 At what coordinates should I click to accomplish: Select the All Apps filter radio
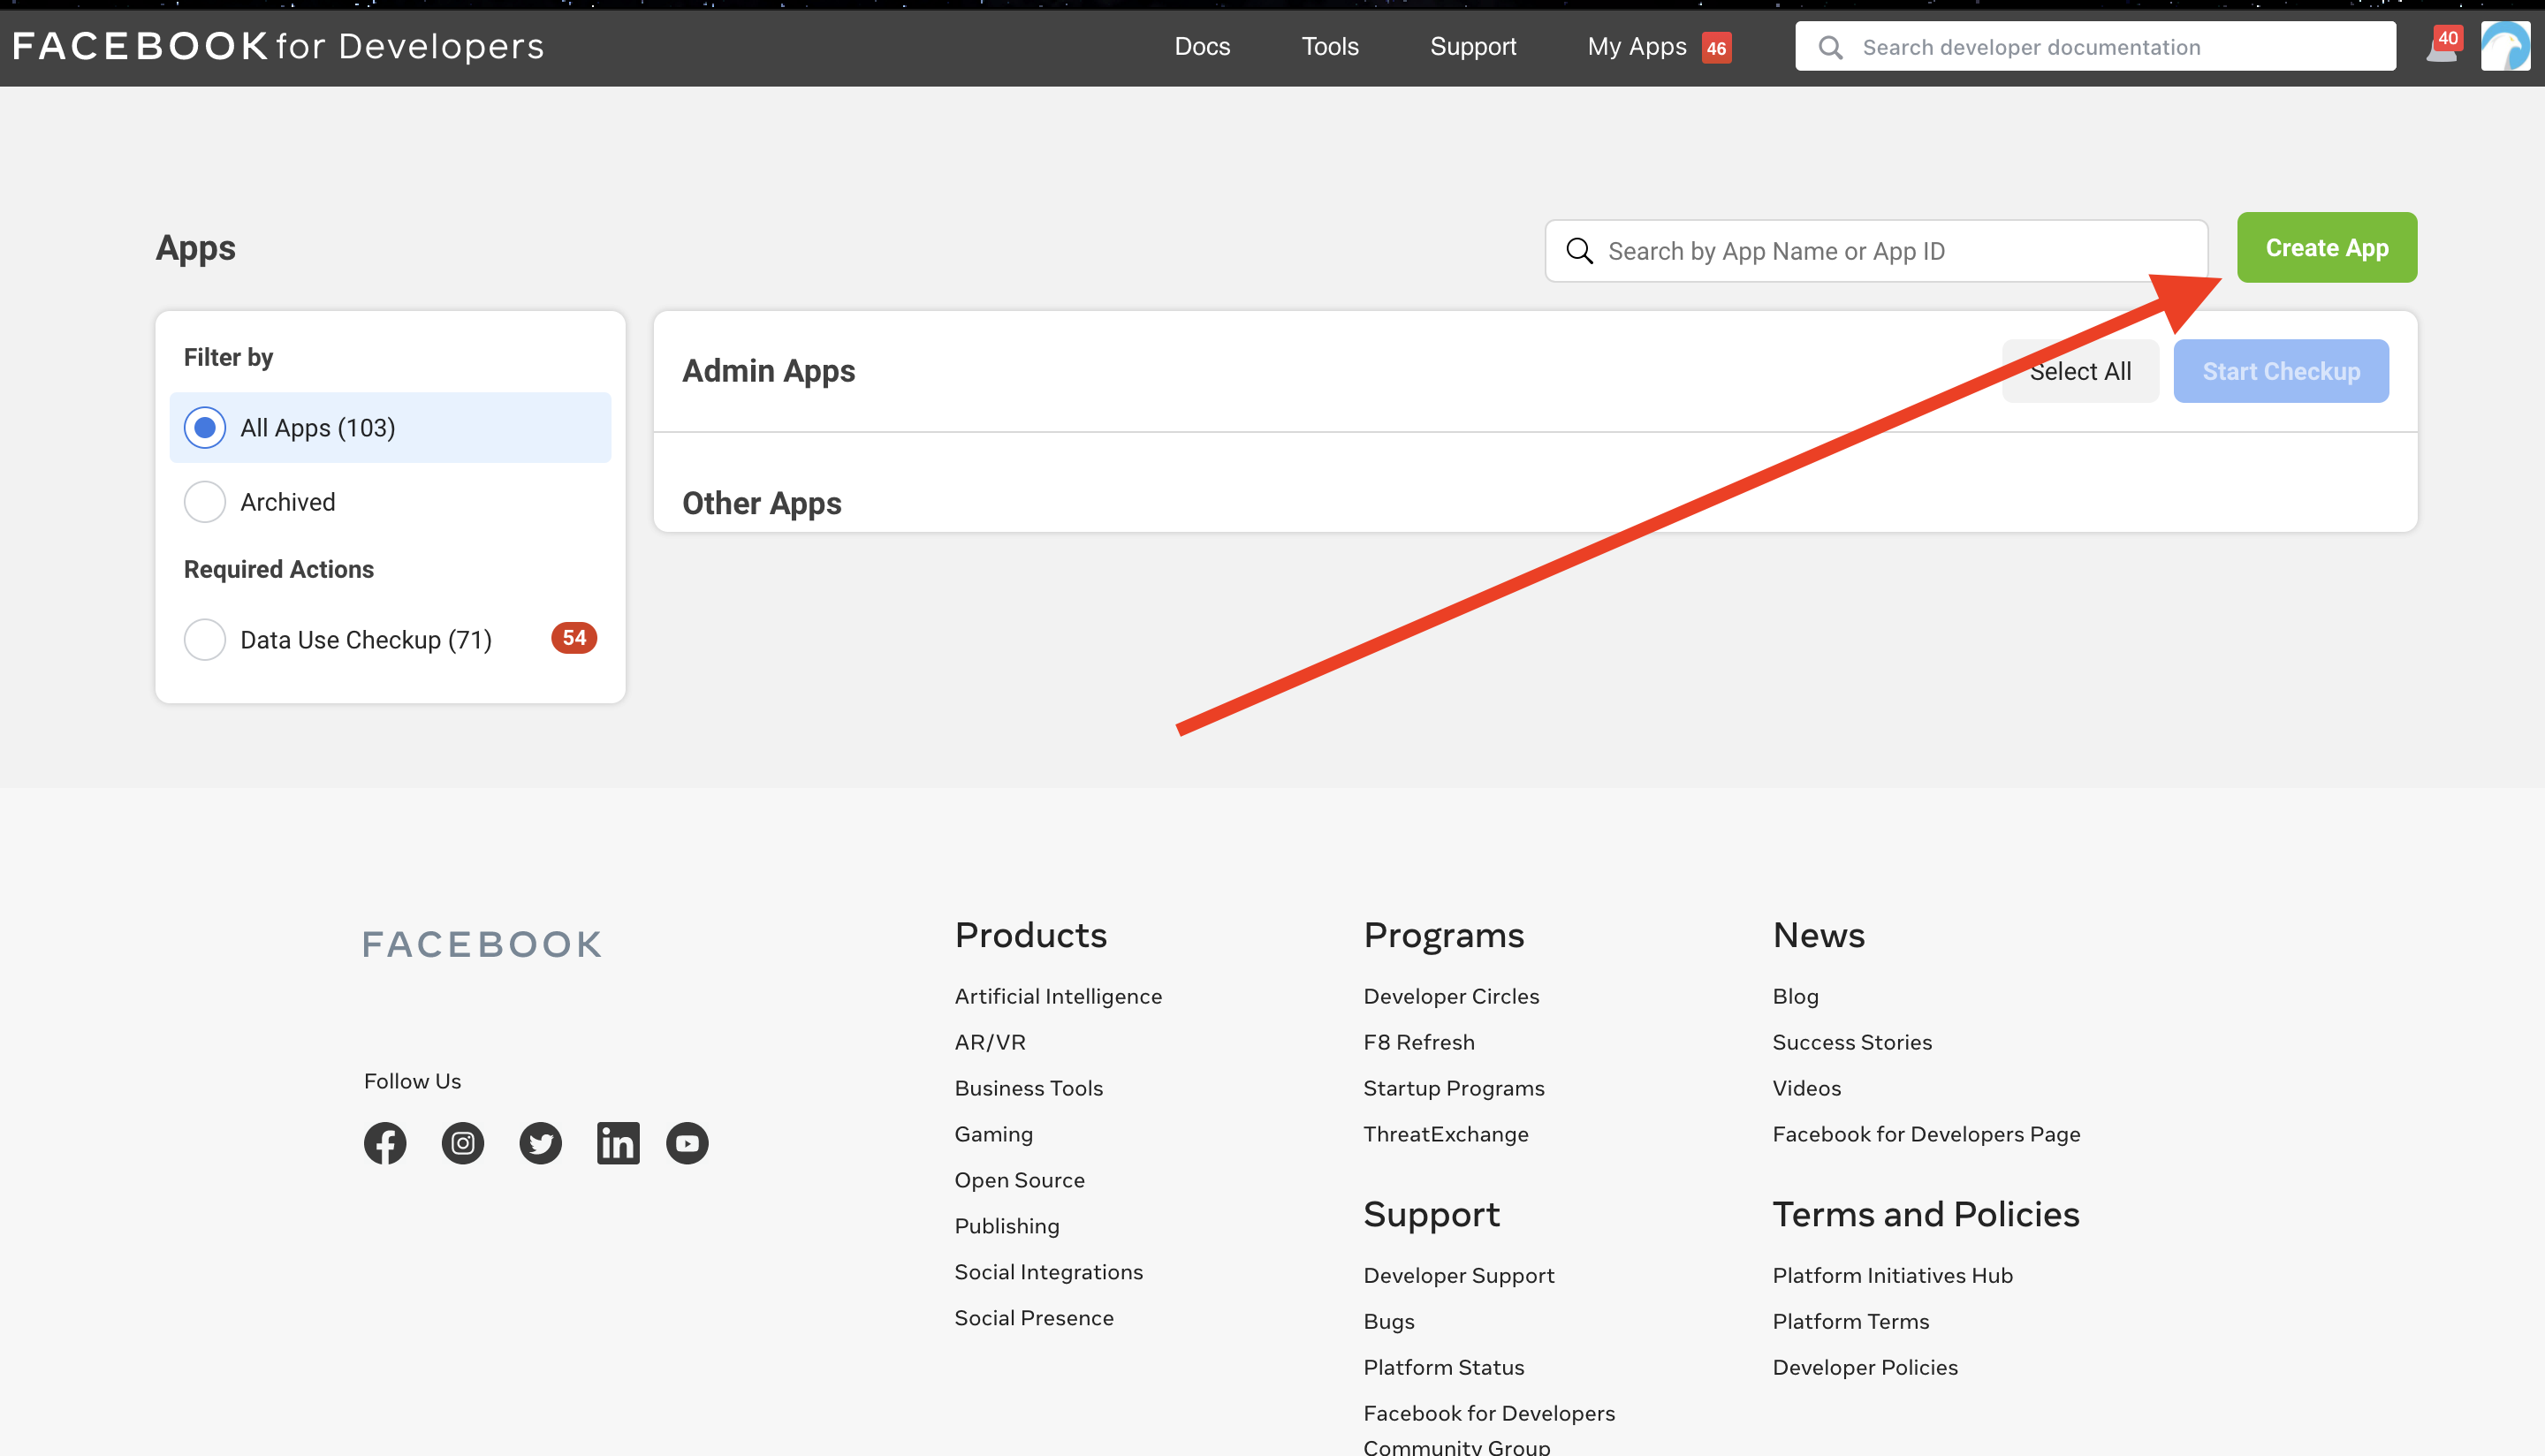(x=205, y=428)
